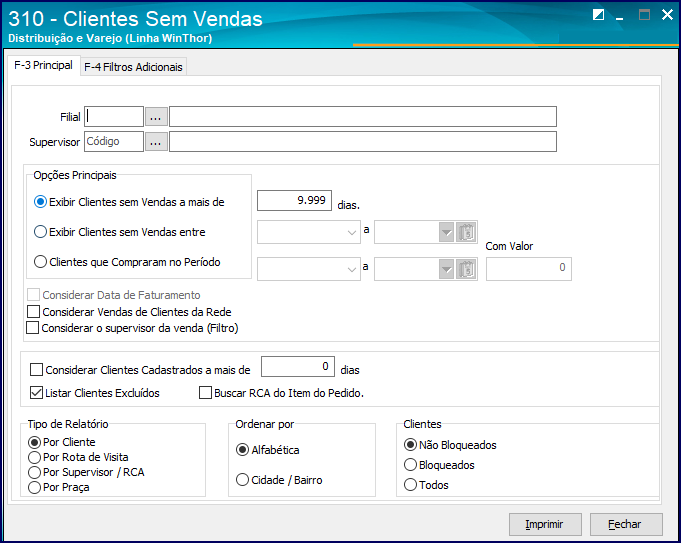This screenshot has height=543, width=681.
Task: Open end date dropdown arrow for 'sem Vendas entre'
Action: 446,232
